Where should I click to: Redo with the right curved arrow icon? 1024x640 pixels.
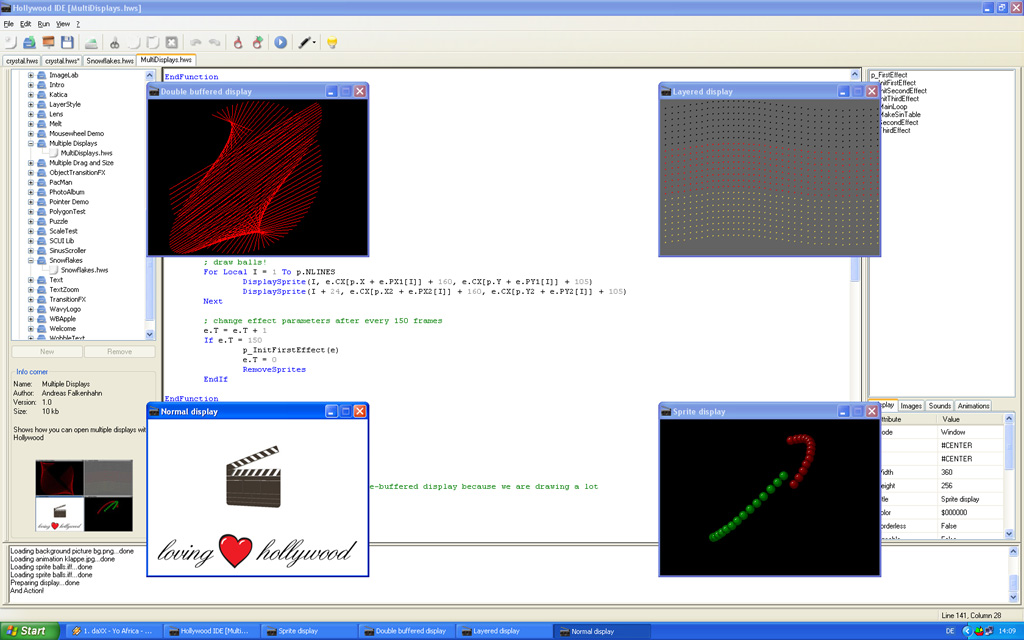pos(215,42)
